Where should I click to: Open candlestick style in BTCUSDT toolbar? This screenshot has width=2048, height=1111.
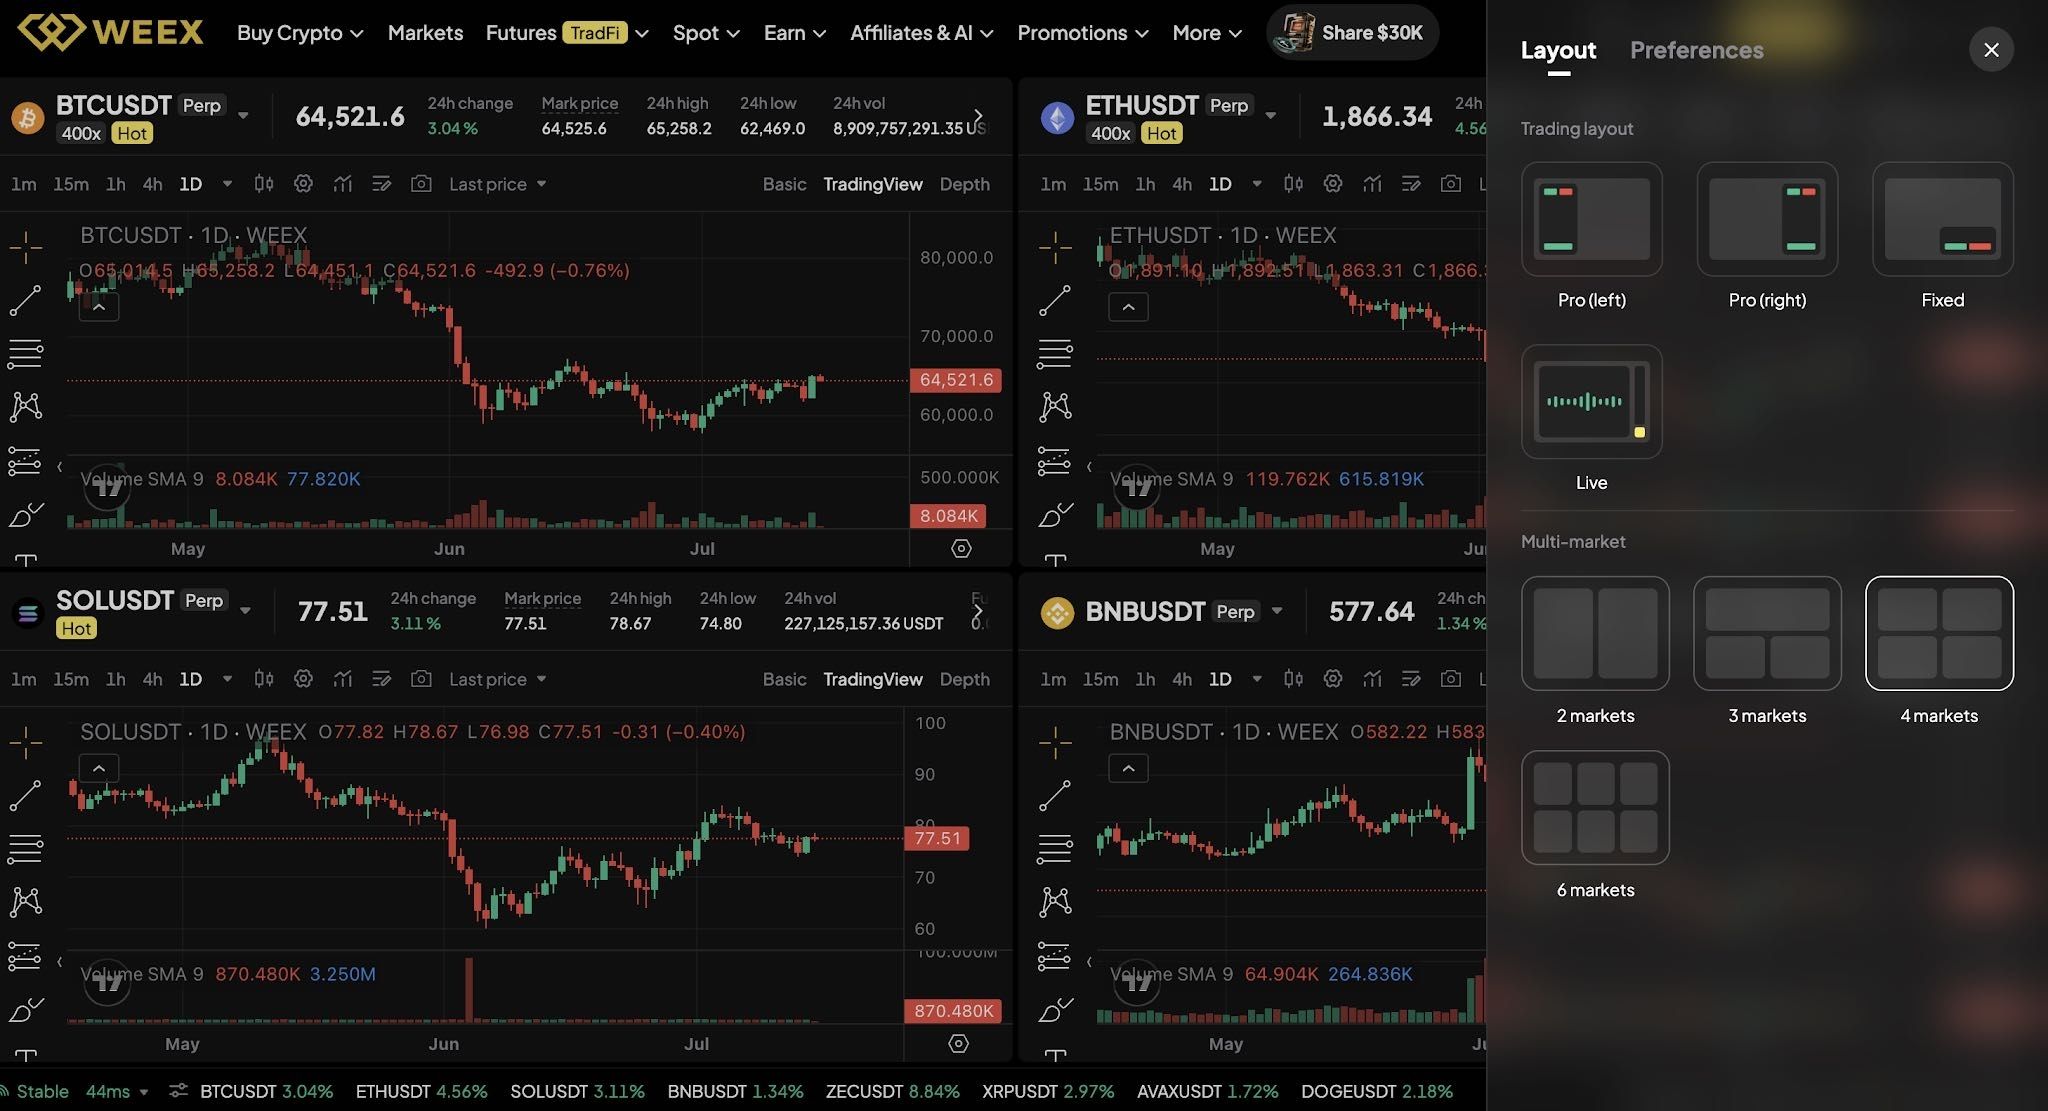pos(264,184)
